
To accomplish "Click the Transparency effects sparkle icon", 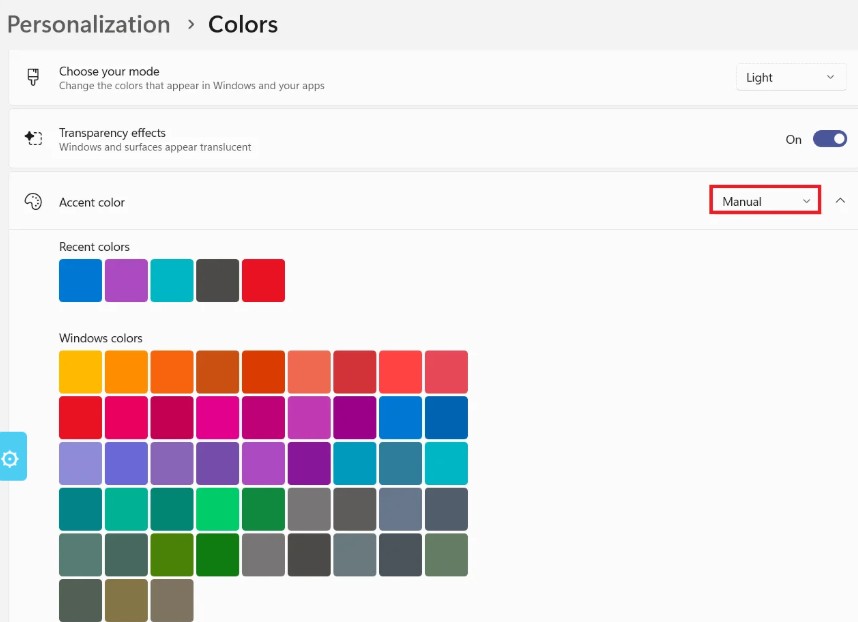I will click(x=33, y=139).
